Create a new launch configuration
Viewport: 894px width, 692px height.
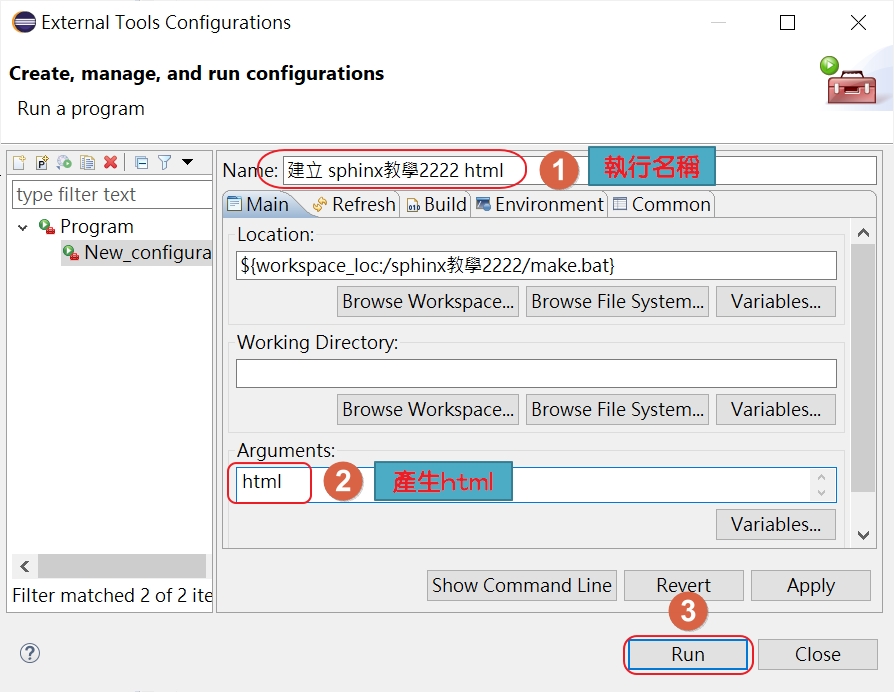[19, 162]
